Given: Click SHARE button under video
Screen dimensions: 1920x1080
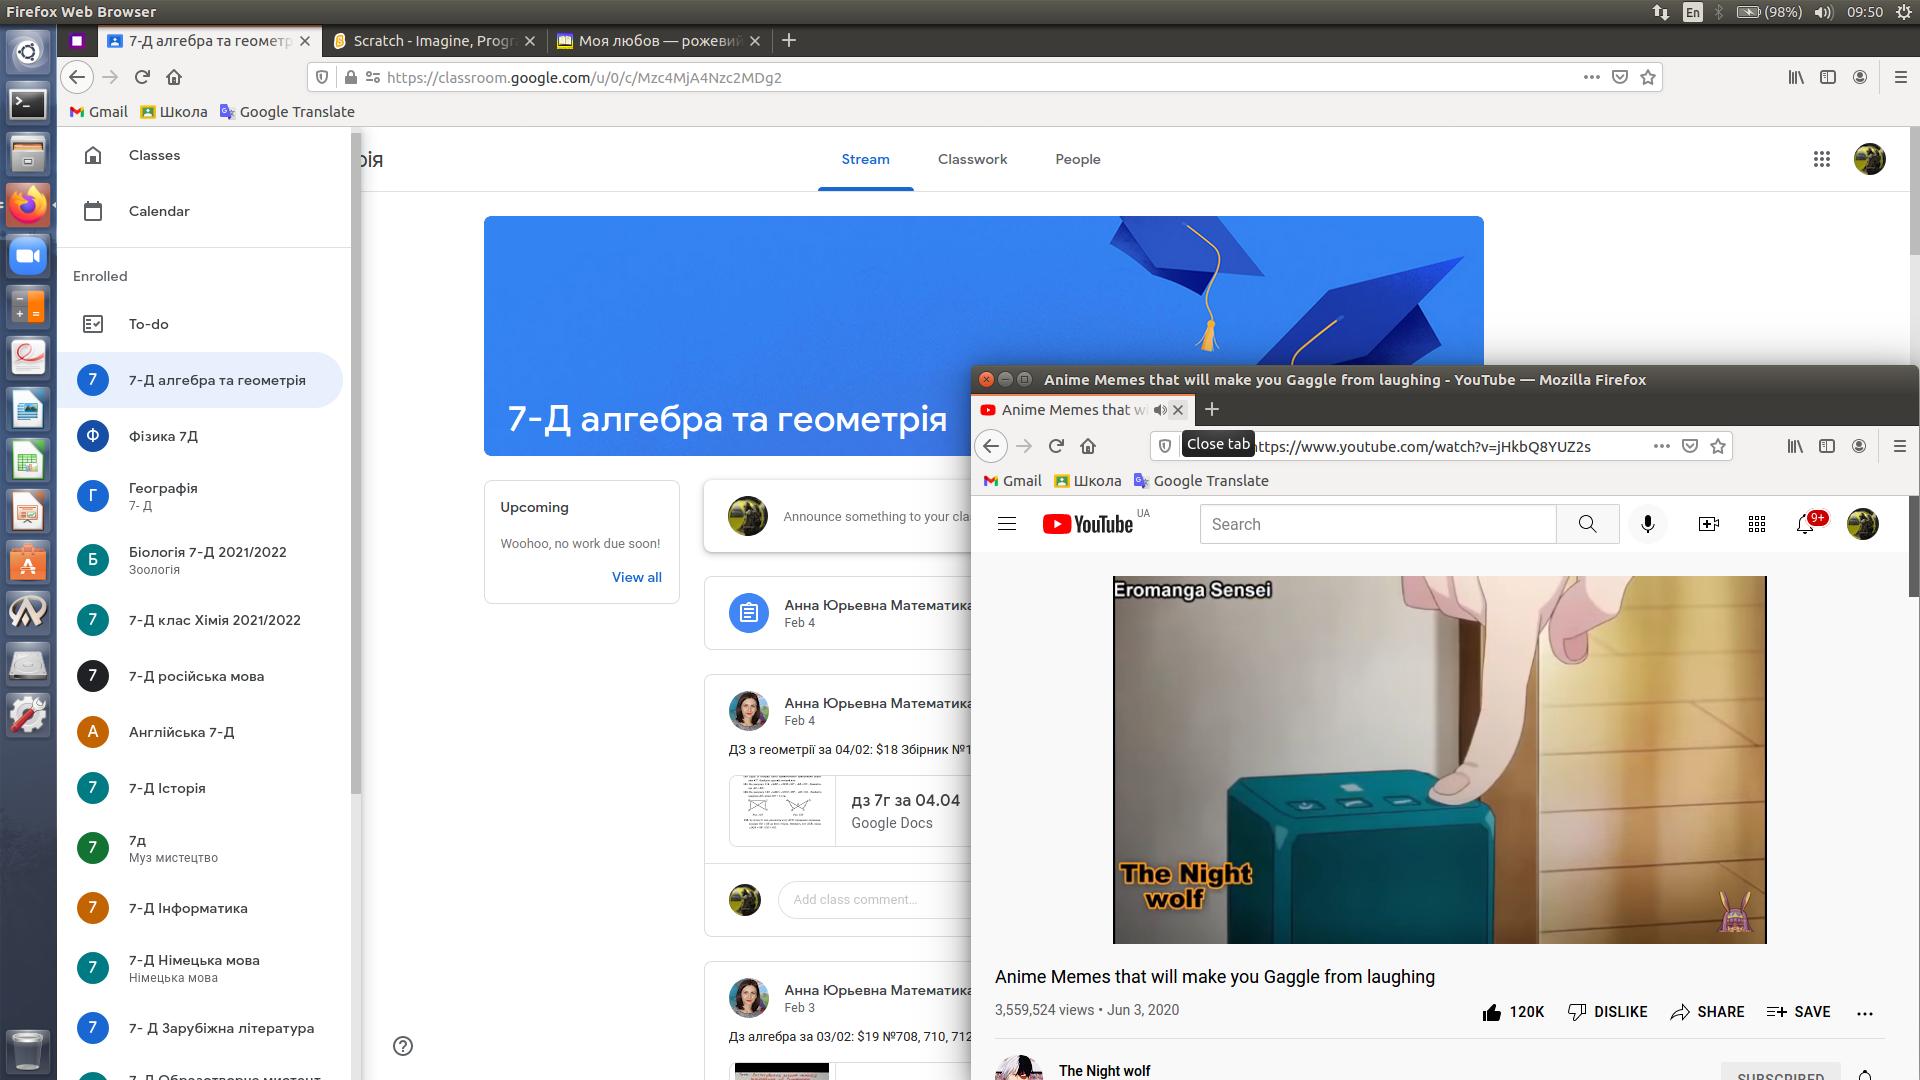Looking at the screenshot, I should pos(1707,1012).
